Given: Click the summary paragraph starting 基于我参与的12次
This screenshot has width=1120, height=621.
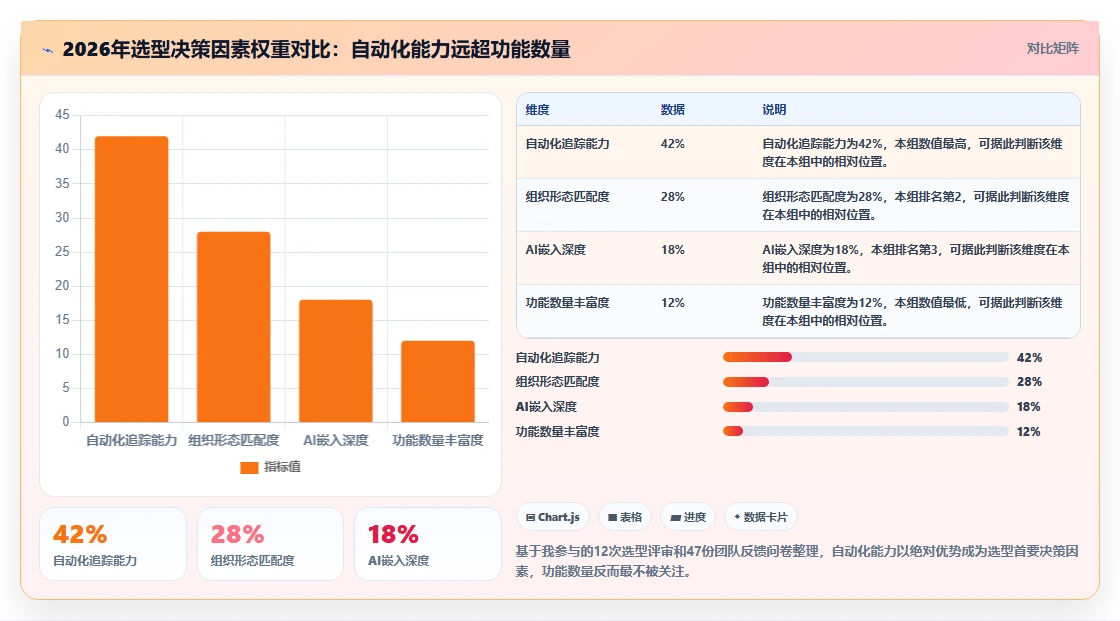Looking at the screenshot, I should [x=796, y=561].
